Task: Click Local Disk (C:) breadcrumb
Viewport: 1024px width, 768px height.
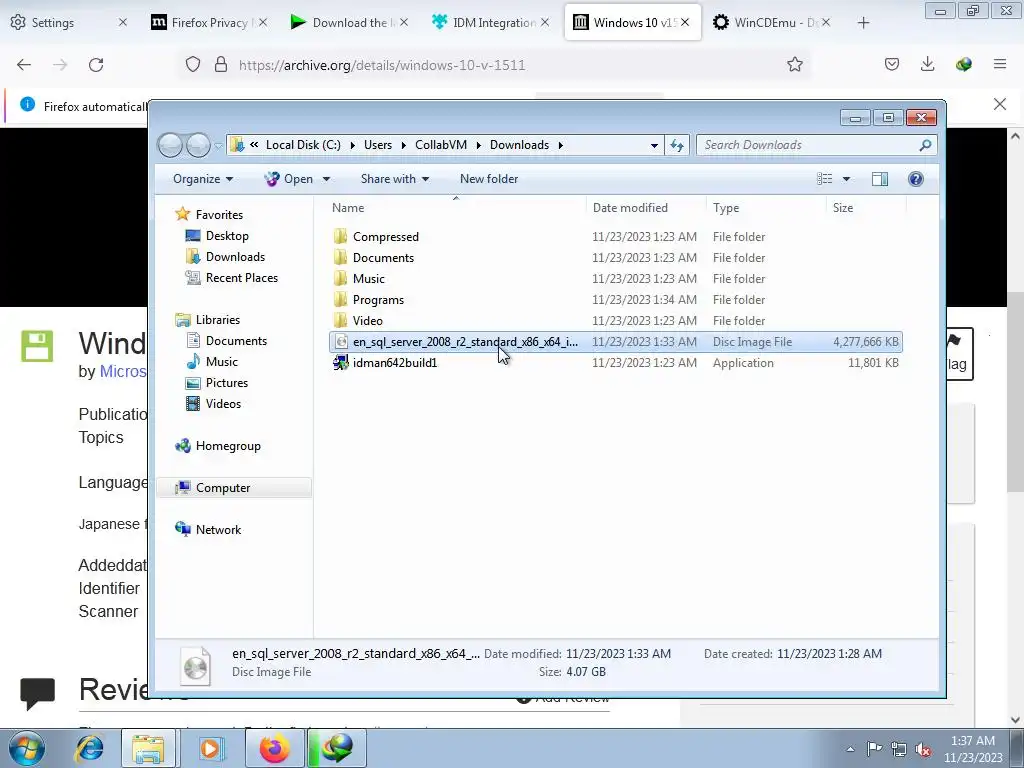Action: pos(303,145)
